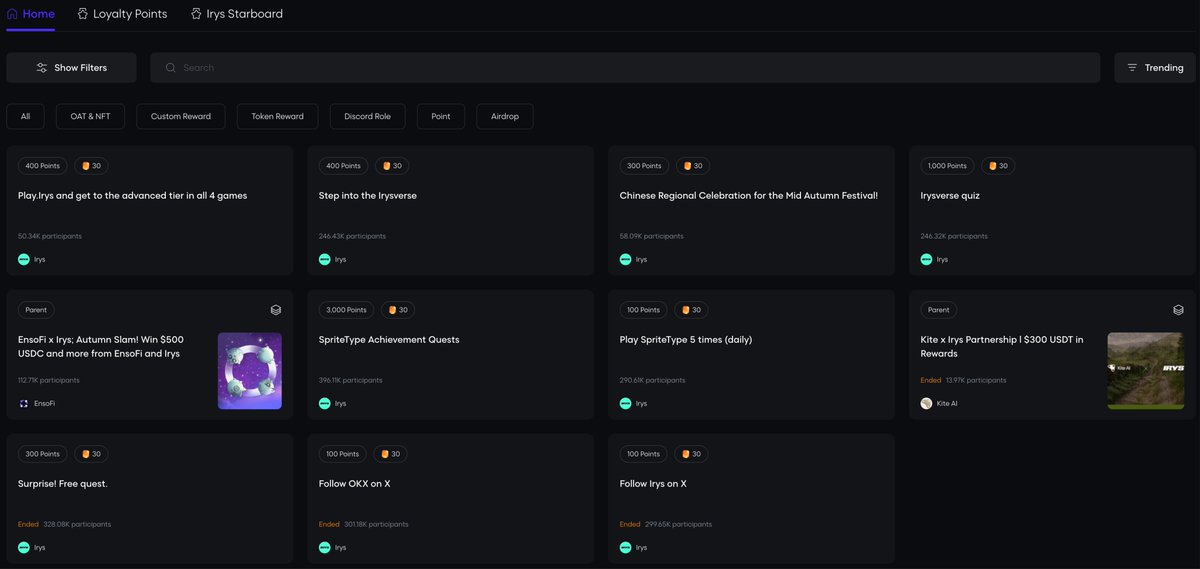1200x569 pixels.
Task: Click the sort lines icon beside Trending
Action: click(x=1132, y=68)
